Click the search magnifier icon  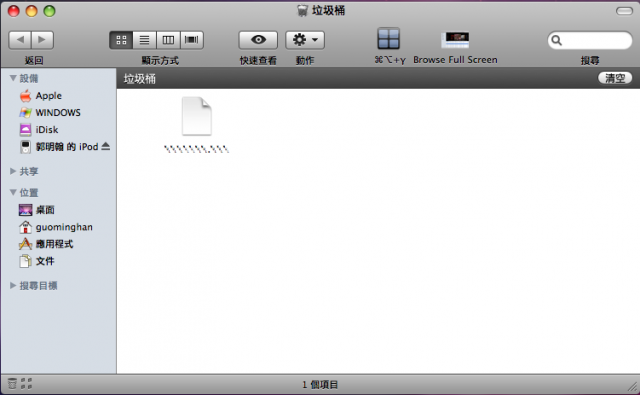[556, 40]
